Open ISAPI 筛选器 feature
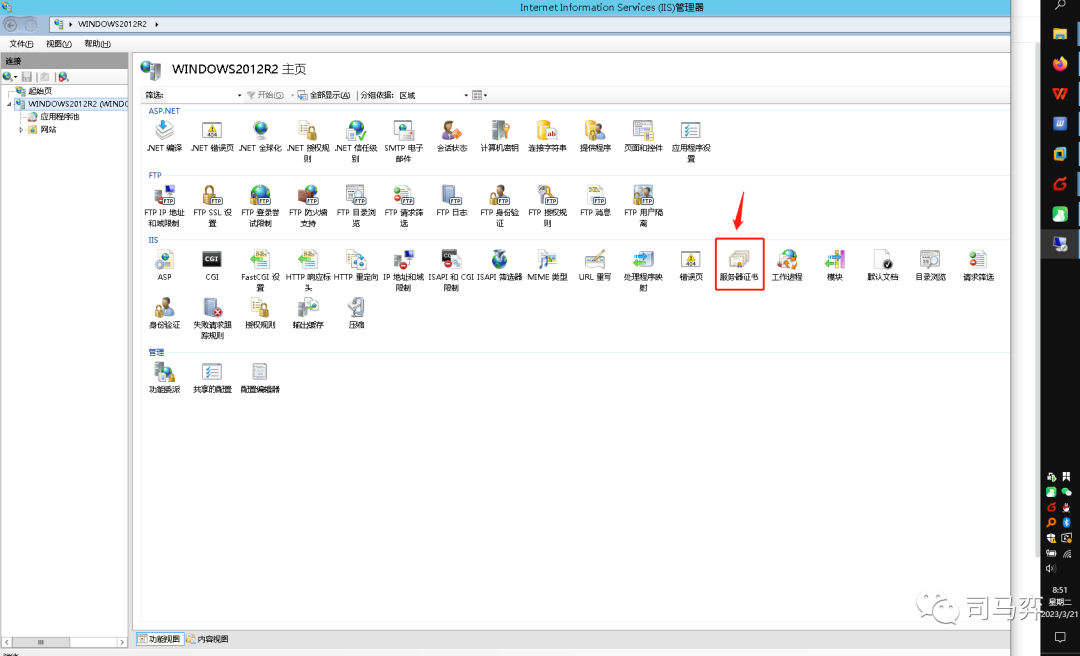The width and height of the screenshot is (1080, 656). pyautogui.click(x=499, y=265)
